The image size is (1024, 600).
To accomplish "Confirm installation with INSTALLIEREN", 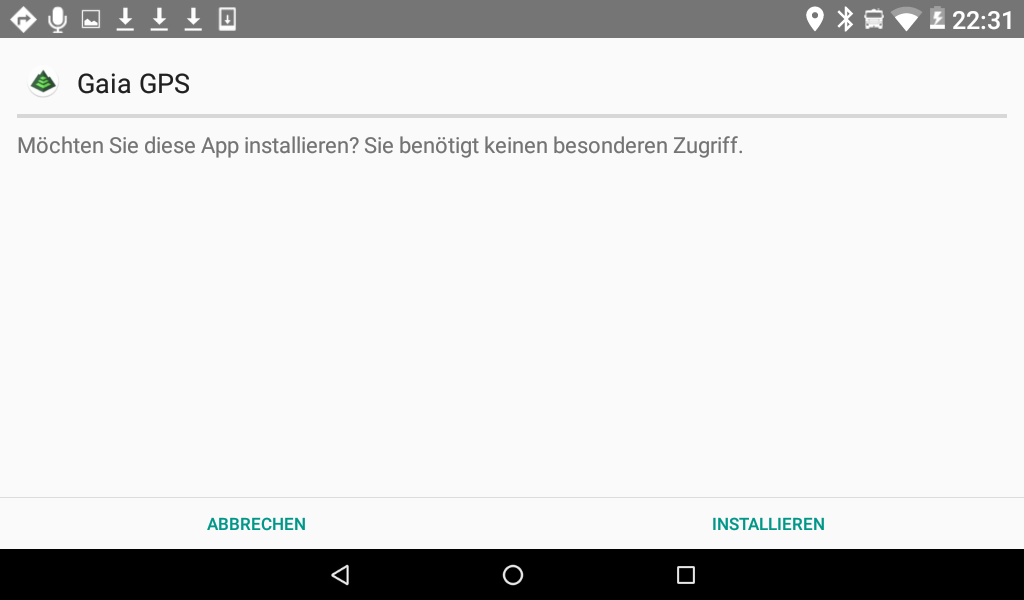I will [768, 524].
